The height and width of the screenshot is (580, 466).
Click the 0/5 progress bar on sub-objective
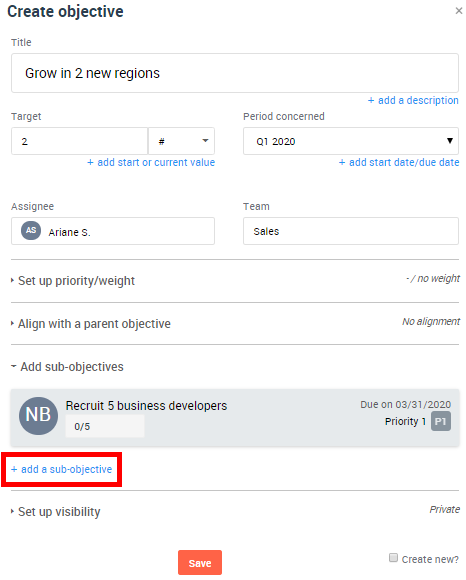click(105, 426)
